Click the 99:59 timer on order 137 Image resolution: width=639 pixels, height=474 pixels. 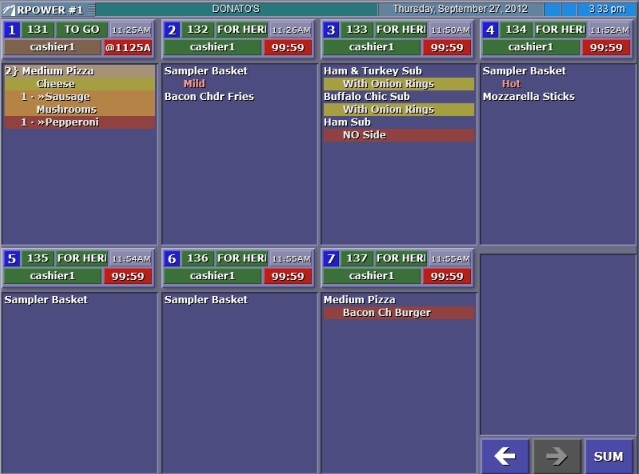coord(447,276)
